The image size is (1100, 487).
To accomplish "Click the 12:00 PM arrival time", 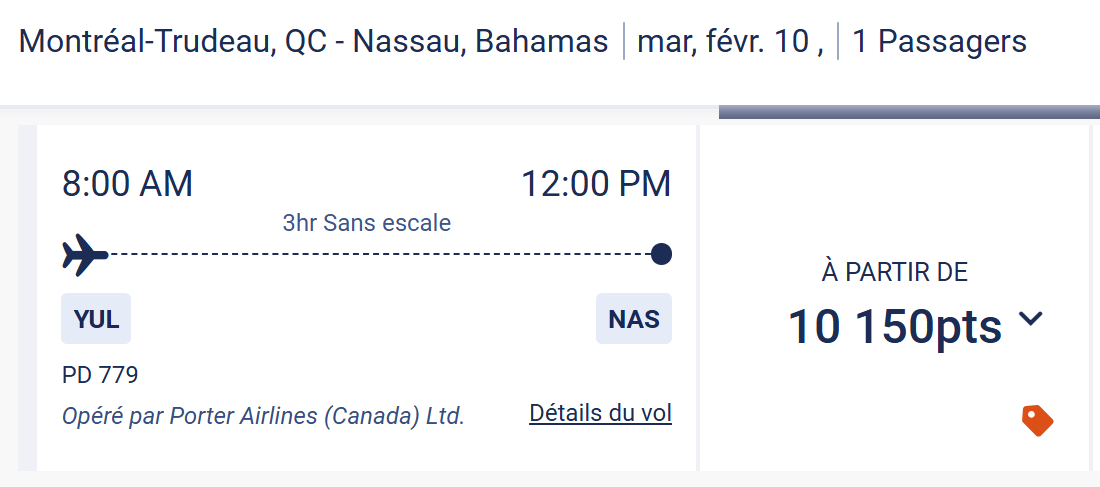I will point(596,184).
